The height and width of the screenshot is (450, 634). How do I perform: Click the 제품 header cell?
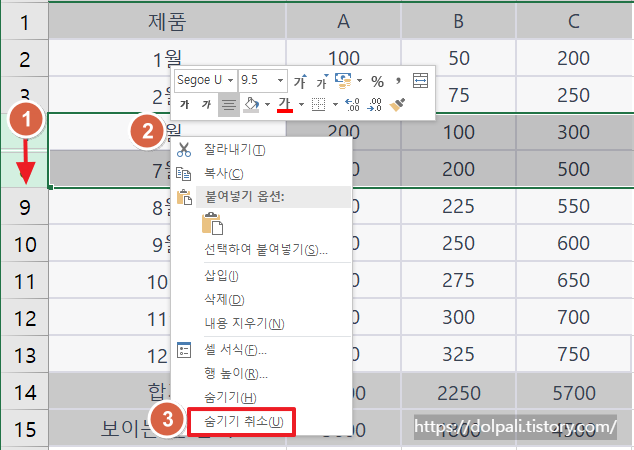(167, 21)
